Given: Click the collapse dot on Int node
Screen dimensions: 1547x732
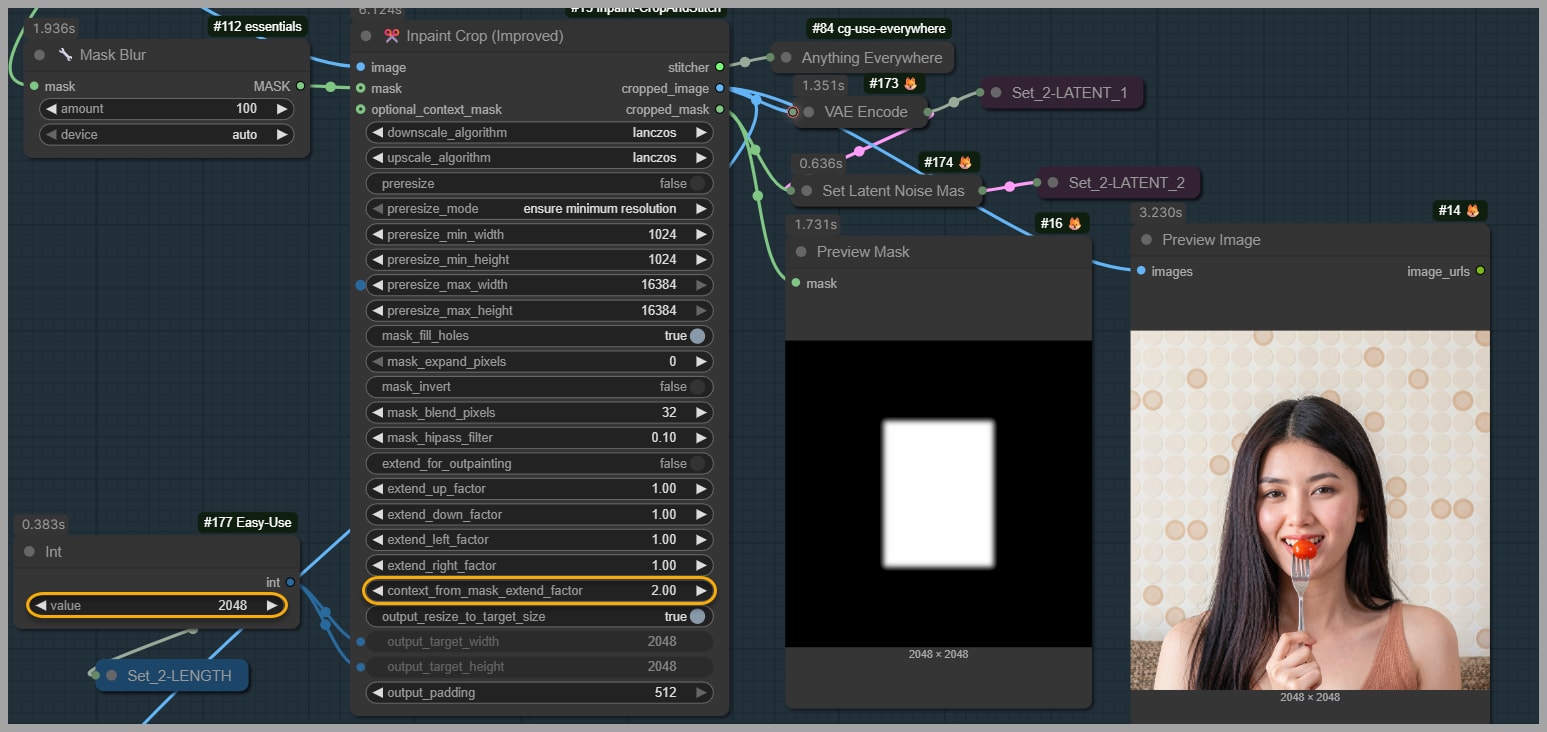Looking at the screenshot, I should [29, 552].
